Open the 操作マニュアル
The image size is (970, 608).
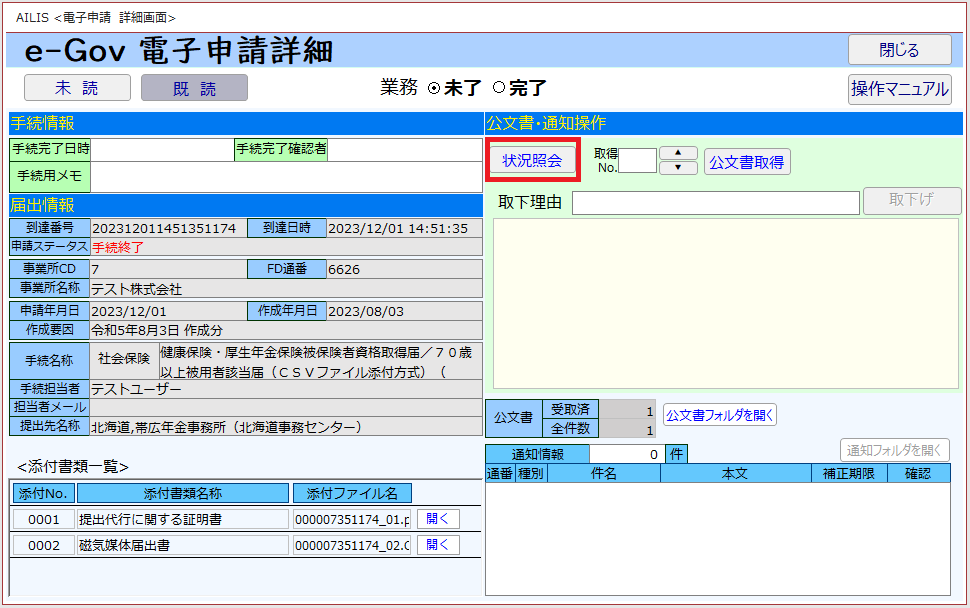pyautogui.click(x=899, y=89)
